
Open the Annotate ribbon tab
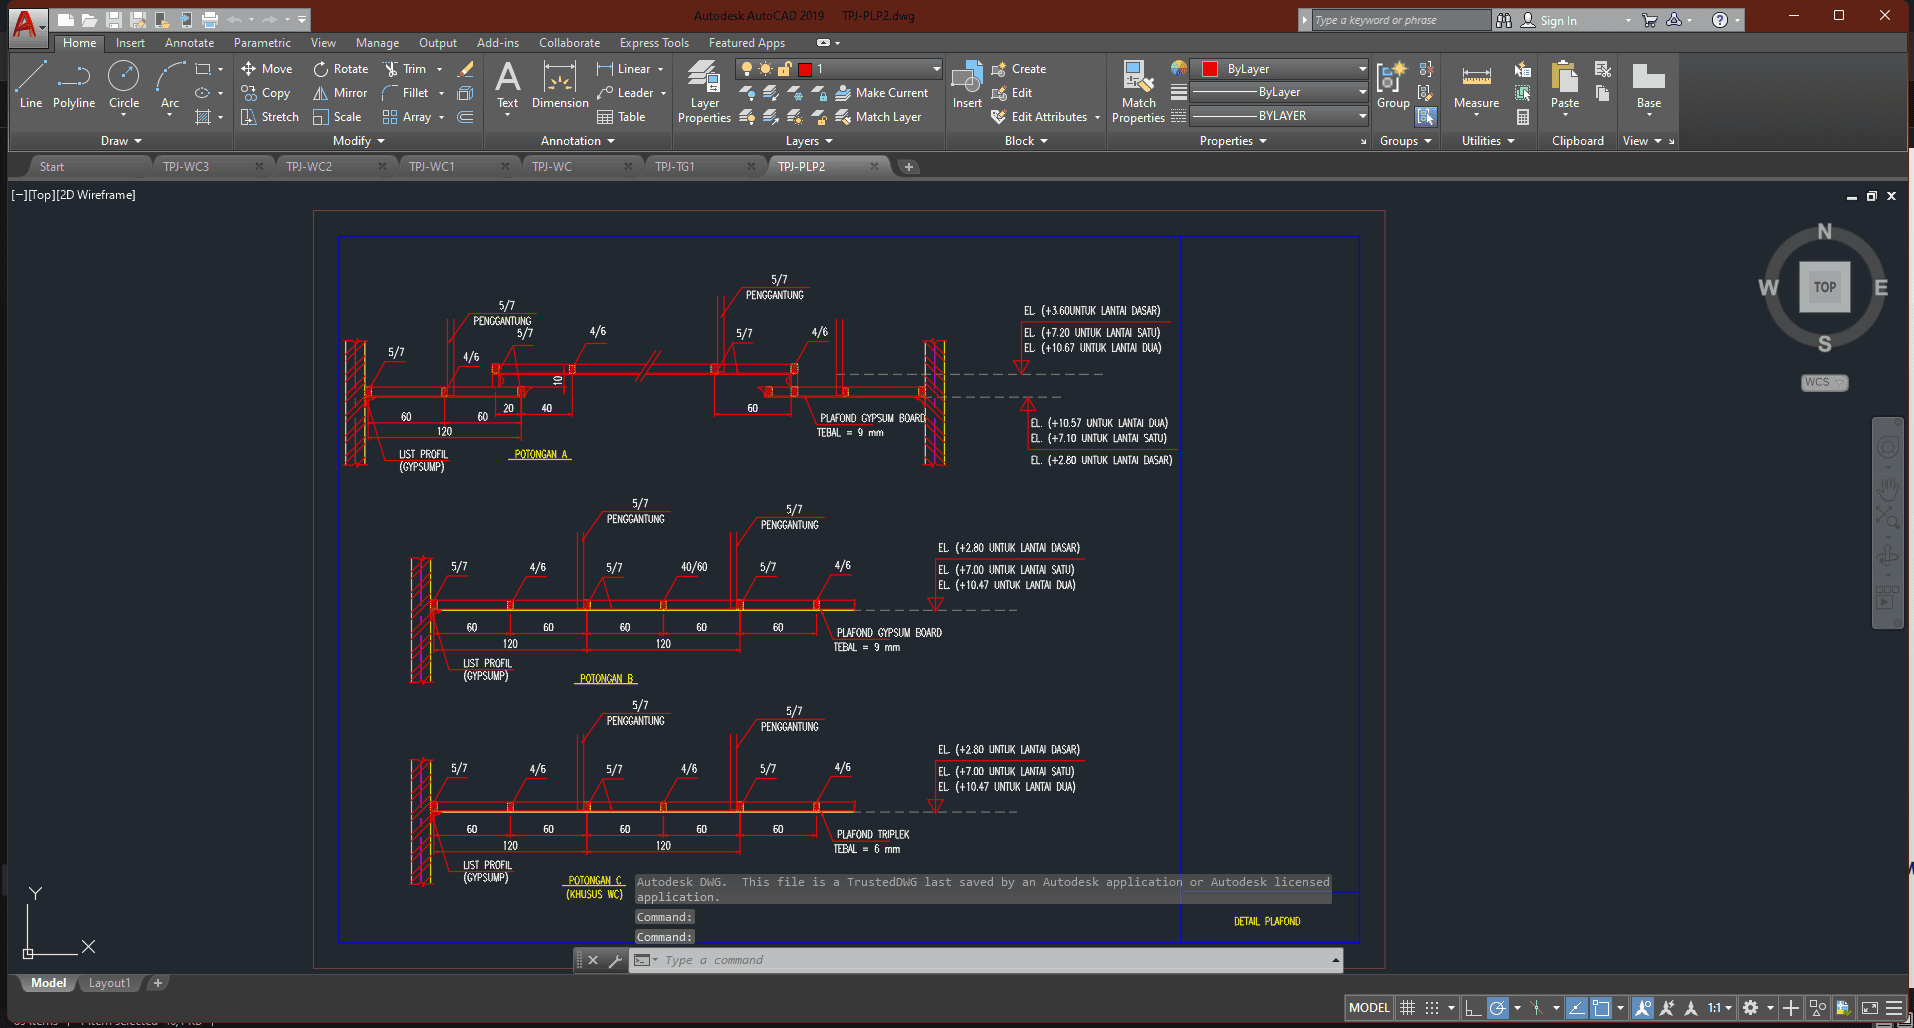(189, 43)
